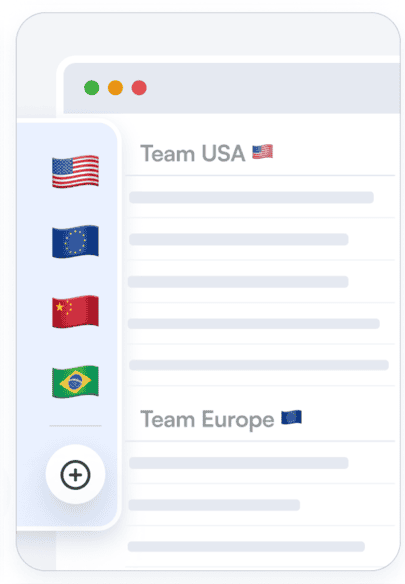Select the last placeholder row above Team Europe
Screen dimensions: 405x584
[259, 365]
